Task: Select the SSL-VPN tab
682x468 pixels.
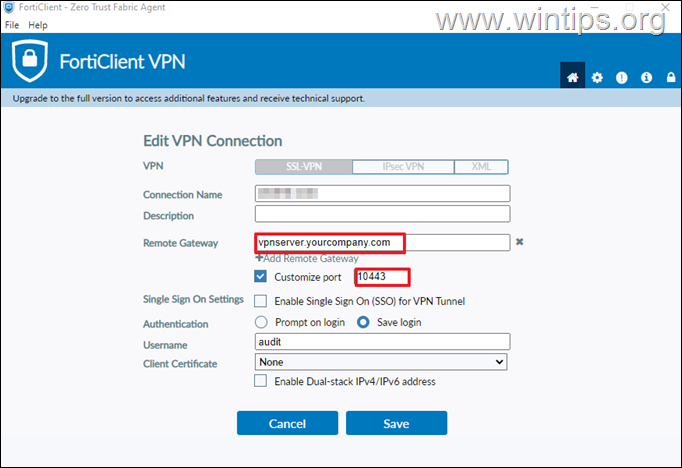Action: click(x=304, y=167)
